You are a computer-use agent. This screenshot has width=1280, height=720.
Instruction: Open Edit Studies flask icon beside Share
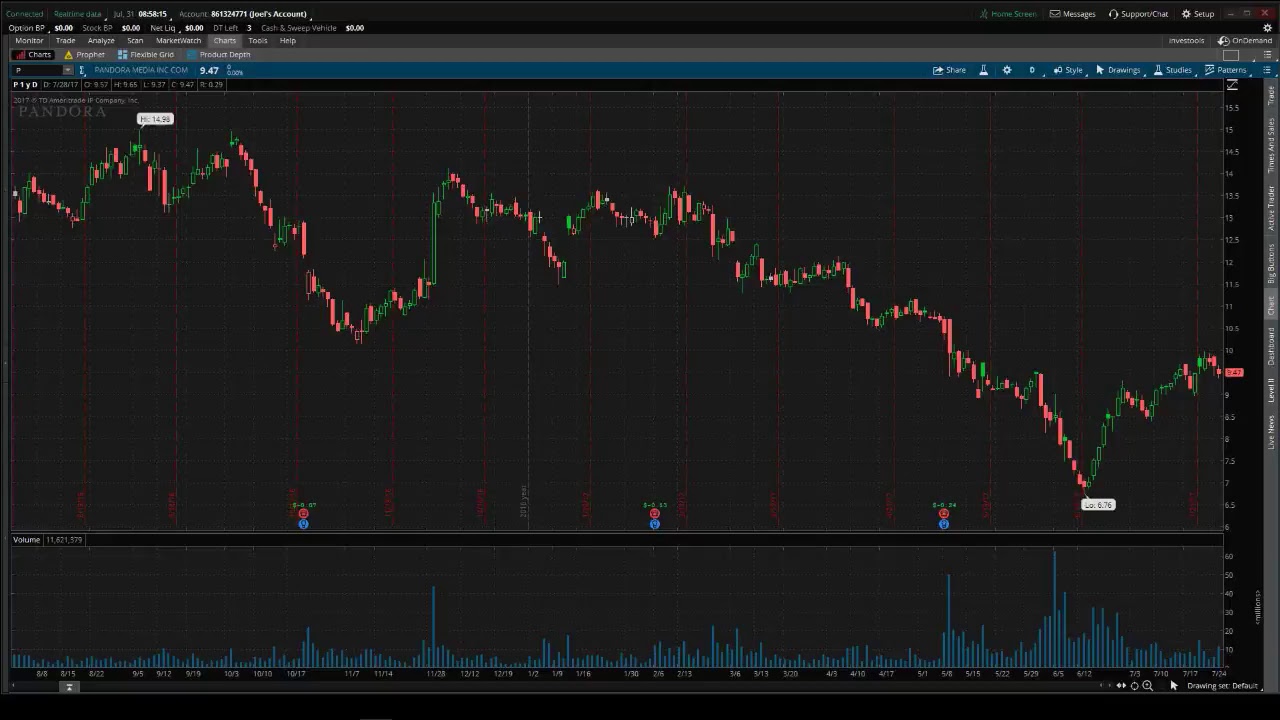tap(983, 70)
